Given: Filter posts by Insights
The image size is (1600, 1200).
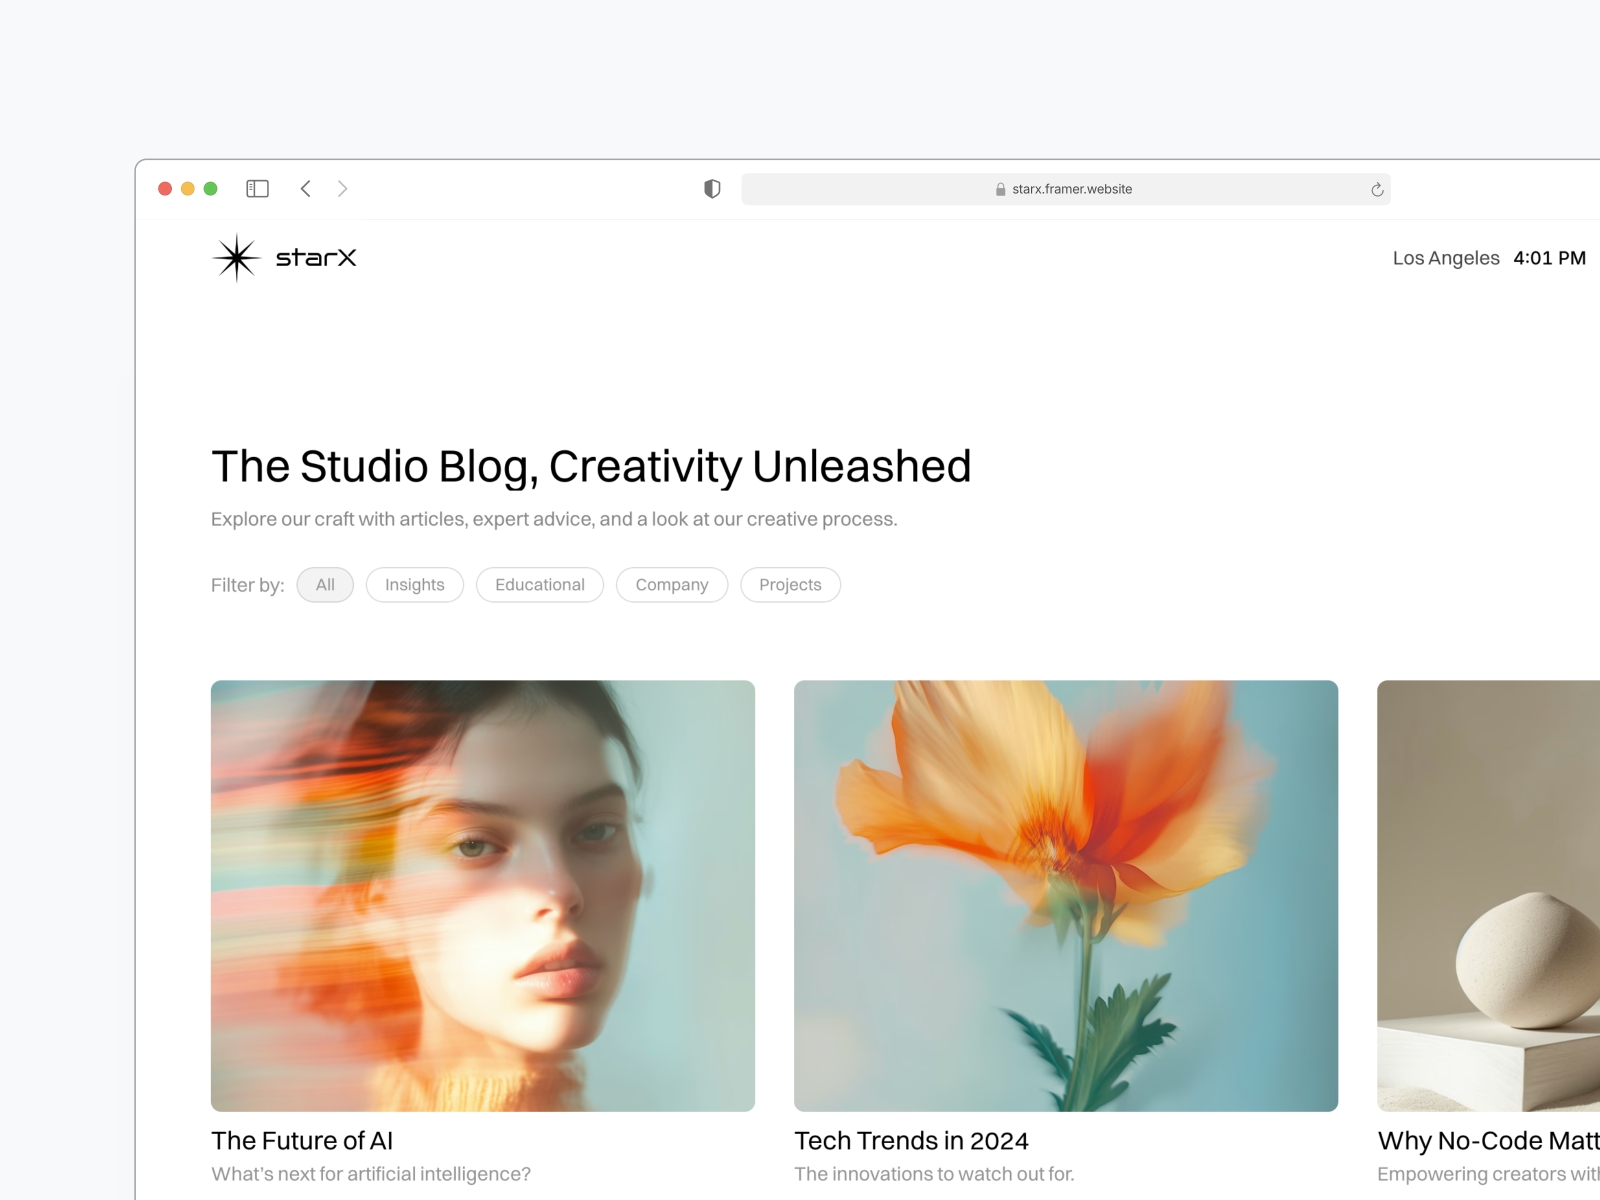Looking at the screenshot, I should [415, 585].
